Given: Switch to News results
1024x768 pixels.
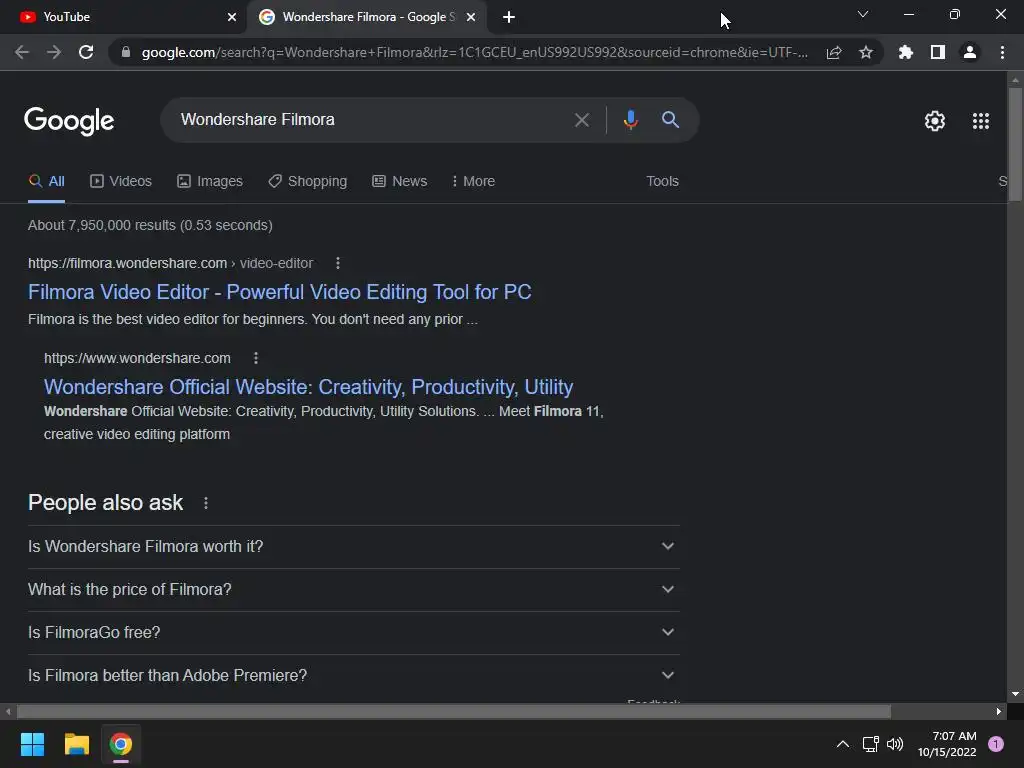Looking at the screenshot, I should pyautogui.click(x=400, y=182).
